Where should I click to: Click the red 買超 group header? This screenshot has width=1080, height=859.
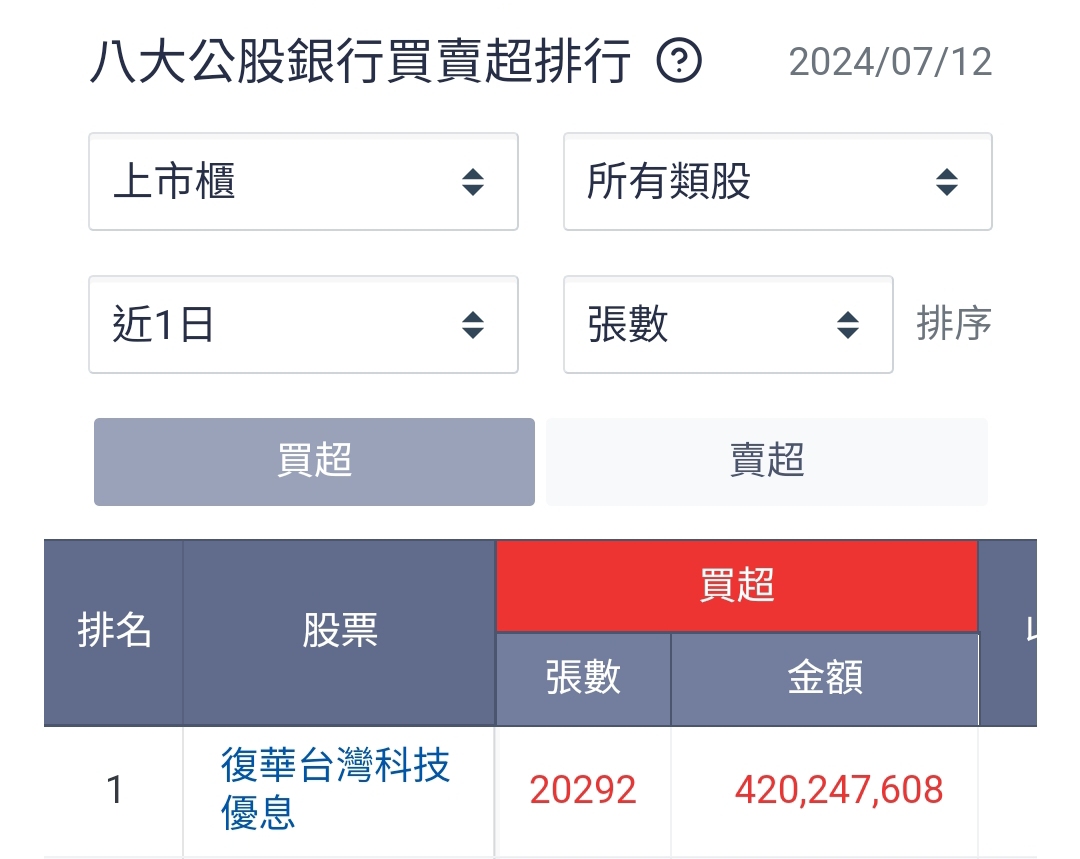737,586
